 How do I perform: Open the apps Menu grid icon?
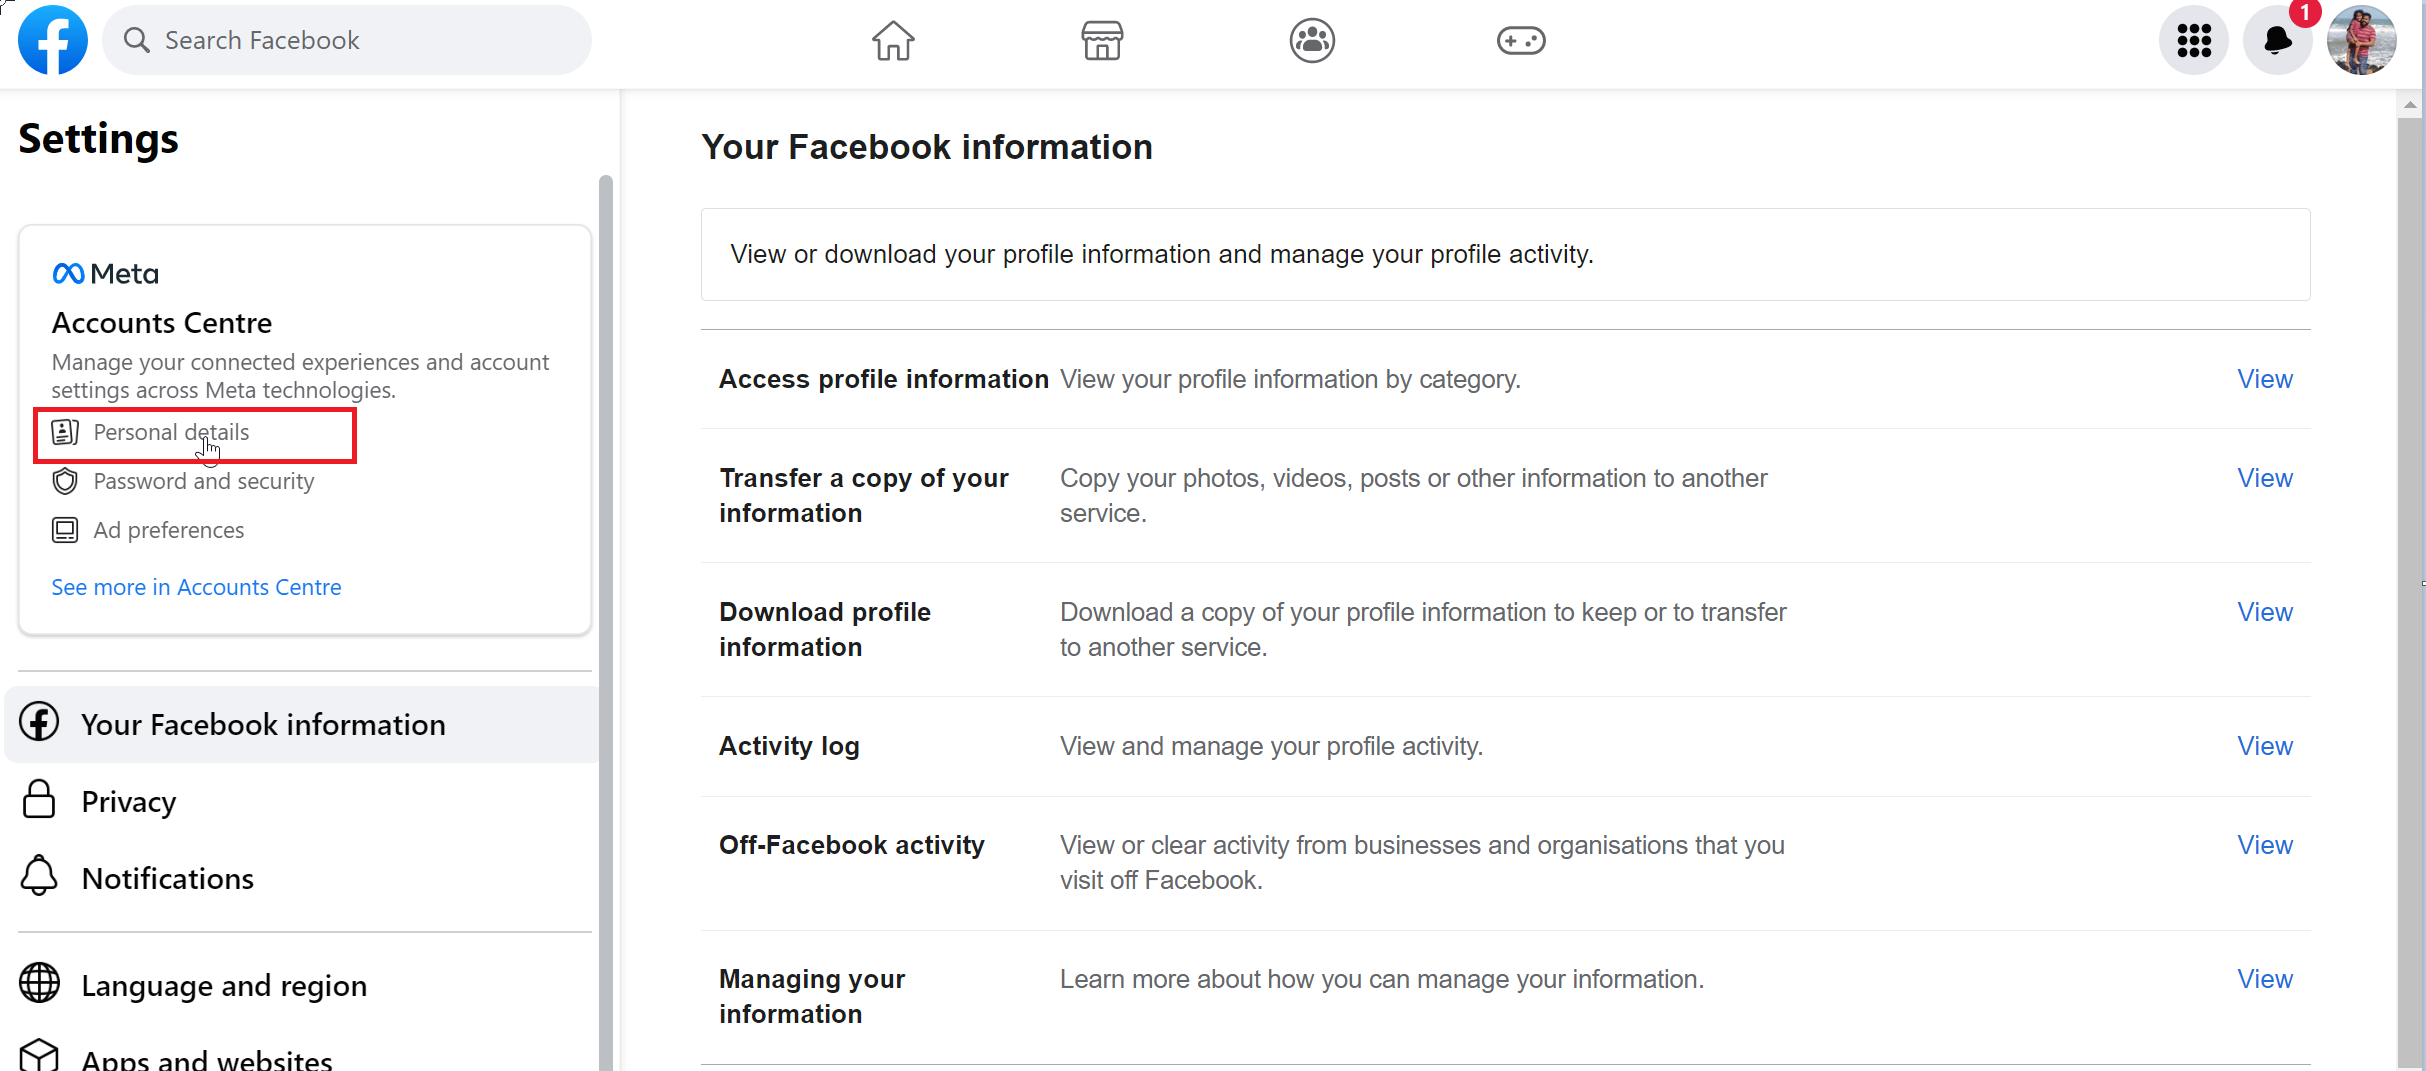click(x=2194, y=40)
